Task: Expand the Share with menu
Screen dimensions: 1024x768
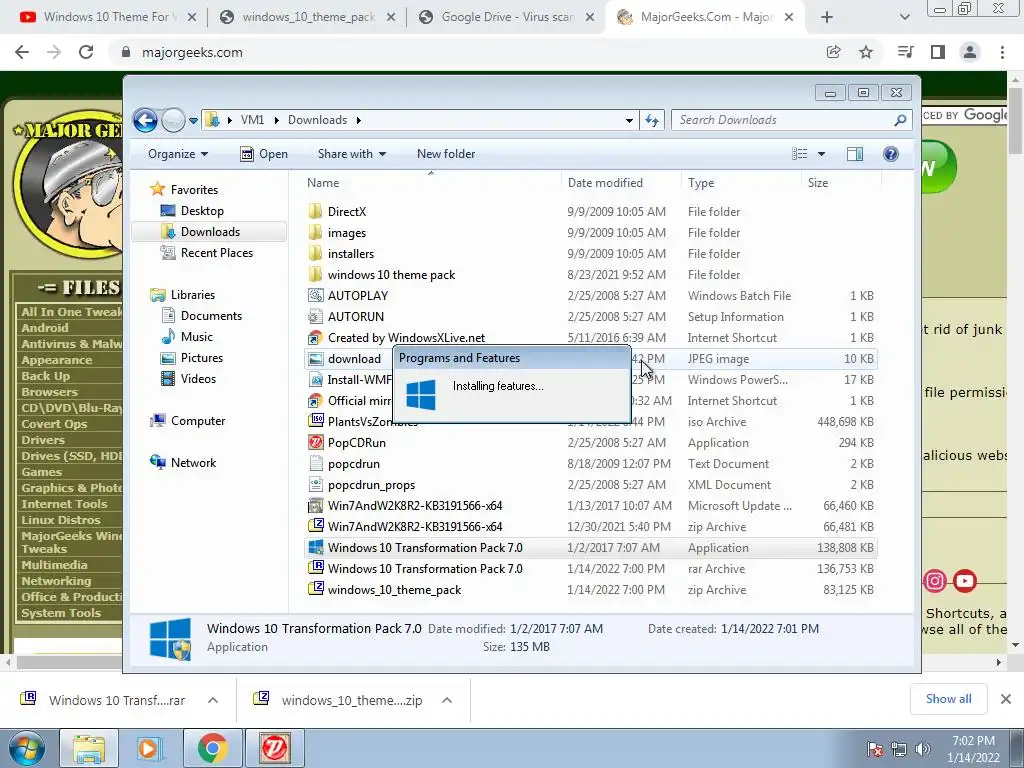Action: pyautogui.click(x=351, y=154)
